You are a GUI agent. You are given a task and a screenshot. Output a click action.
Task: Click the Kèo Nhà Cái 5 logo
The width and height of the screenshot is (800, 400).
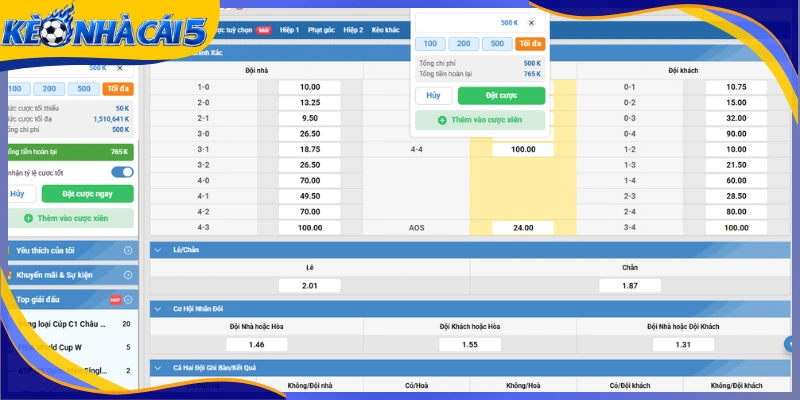coord(104,28)
